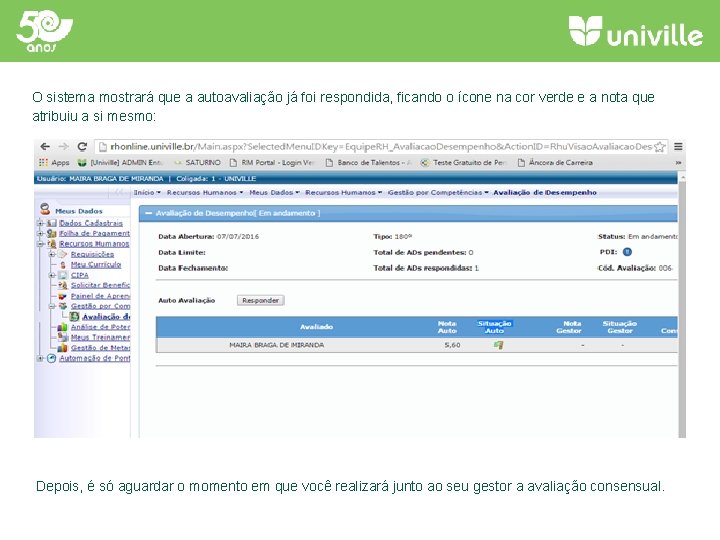Click the Recursos Humanos tree icon
Screen dimensions: 720x540
point(52,244)
